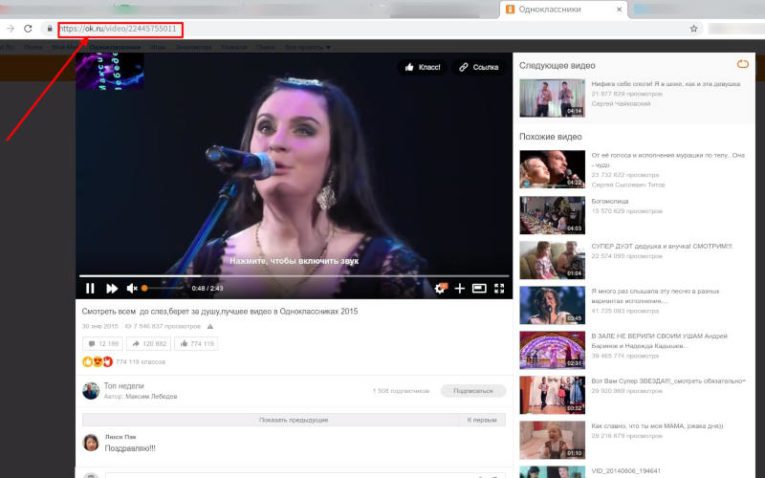
Task: Share the video via counter 120 882
Action: (149, 343)
